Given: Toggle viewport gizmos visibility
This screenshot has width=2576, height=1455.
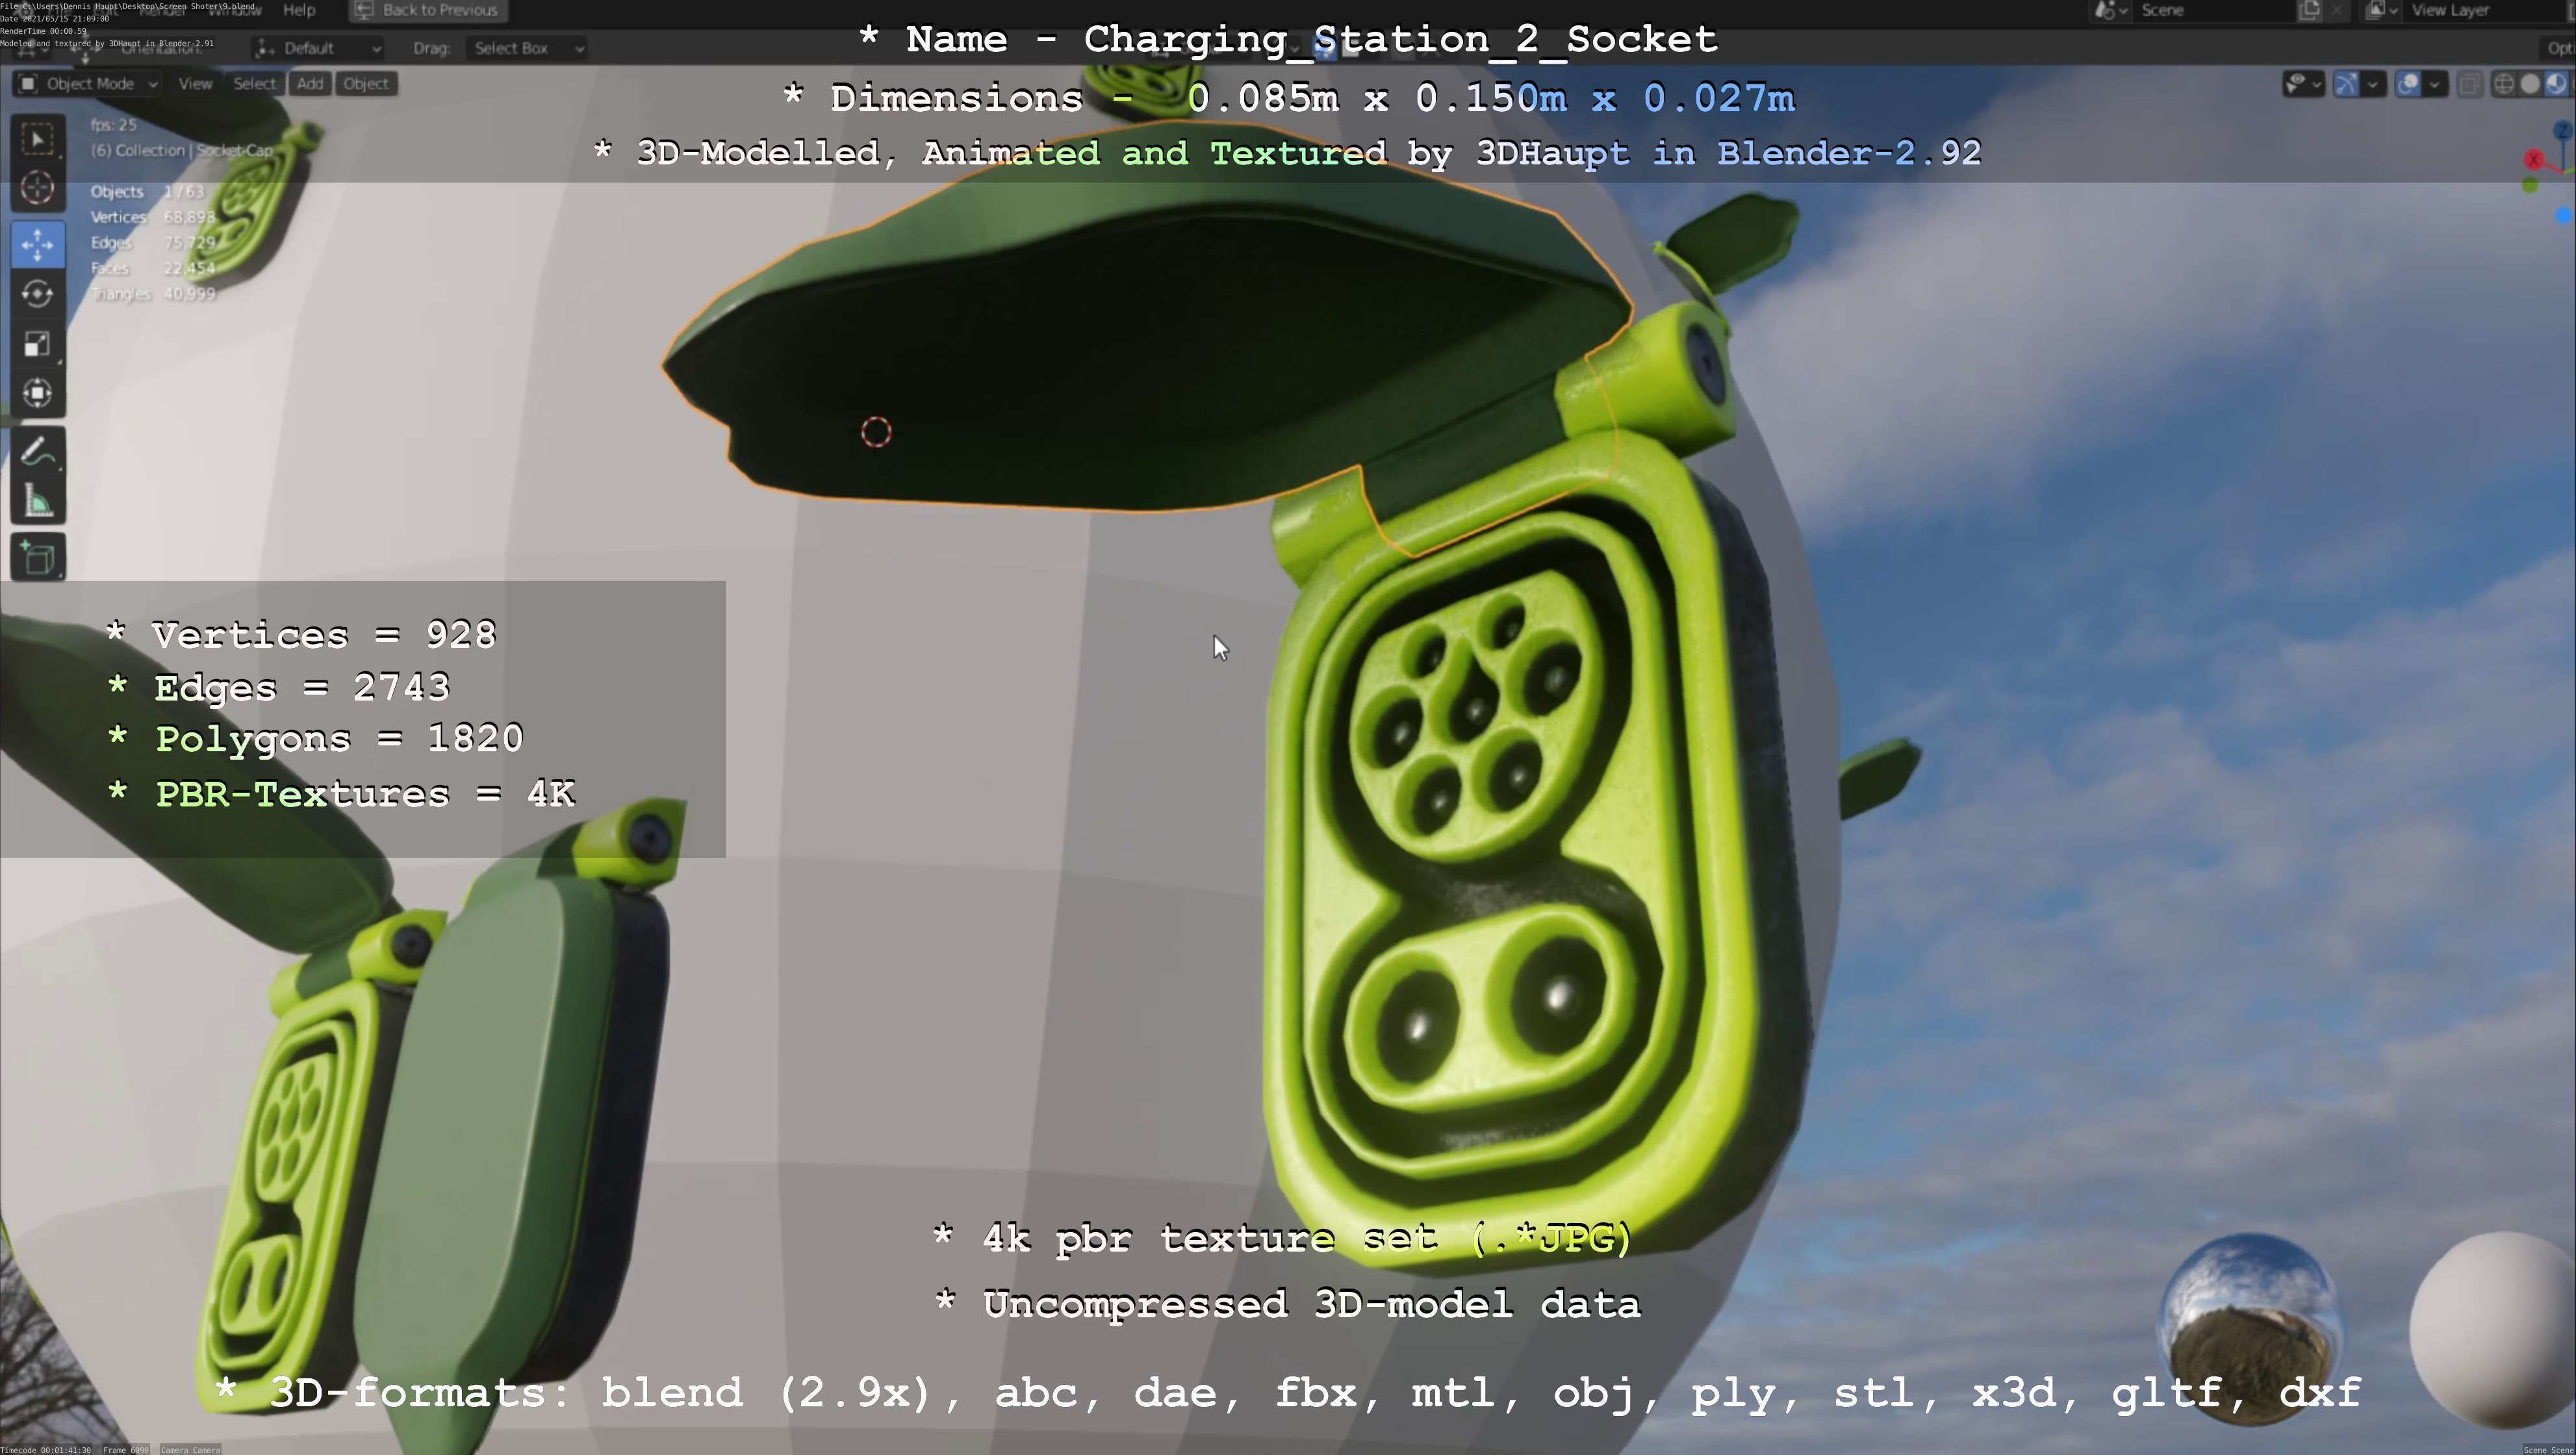Looking at the screenshot, I should pos(2346,84).
